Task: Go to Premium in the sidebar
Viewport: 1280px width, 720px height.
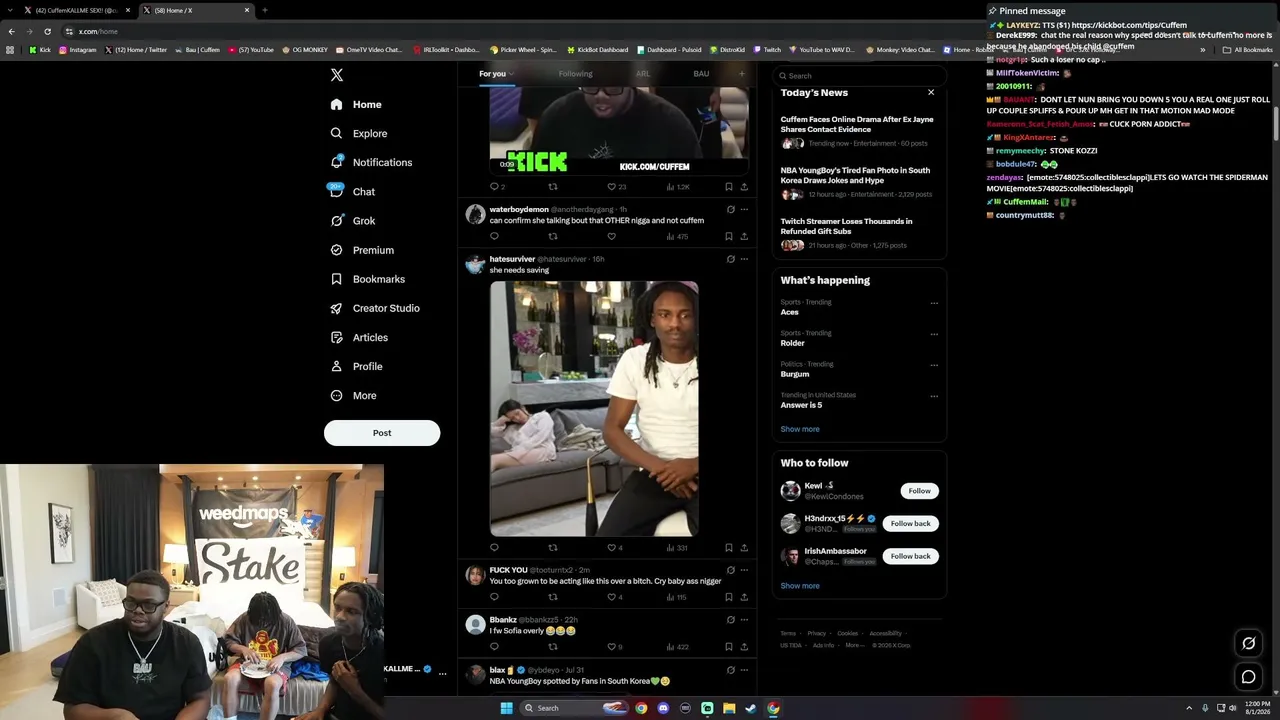Action: [x=362, y=250]
